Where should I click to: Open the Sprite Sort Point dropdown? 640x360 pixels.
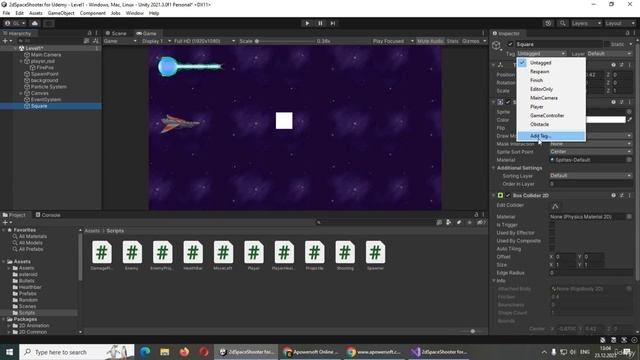[590, 151]
